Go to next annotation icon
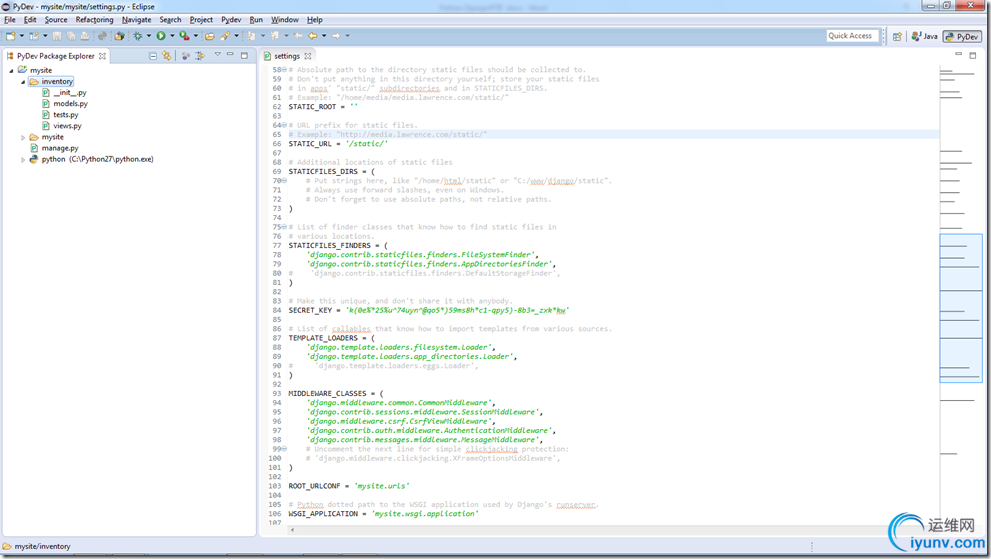Viewport: 991px width, 559px height. pos(252,36)
